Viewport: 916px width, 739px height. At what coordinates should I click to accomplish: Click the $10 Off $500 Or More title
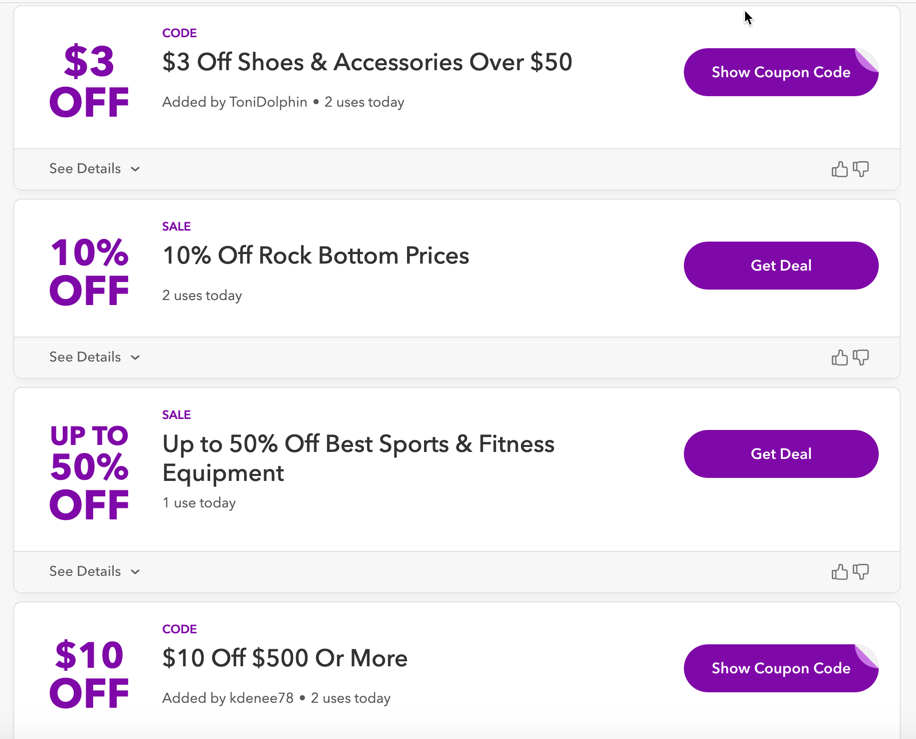point(285,658)
